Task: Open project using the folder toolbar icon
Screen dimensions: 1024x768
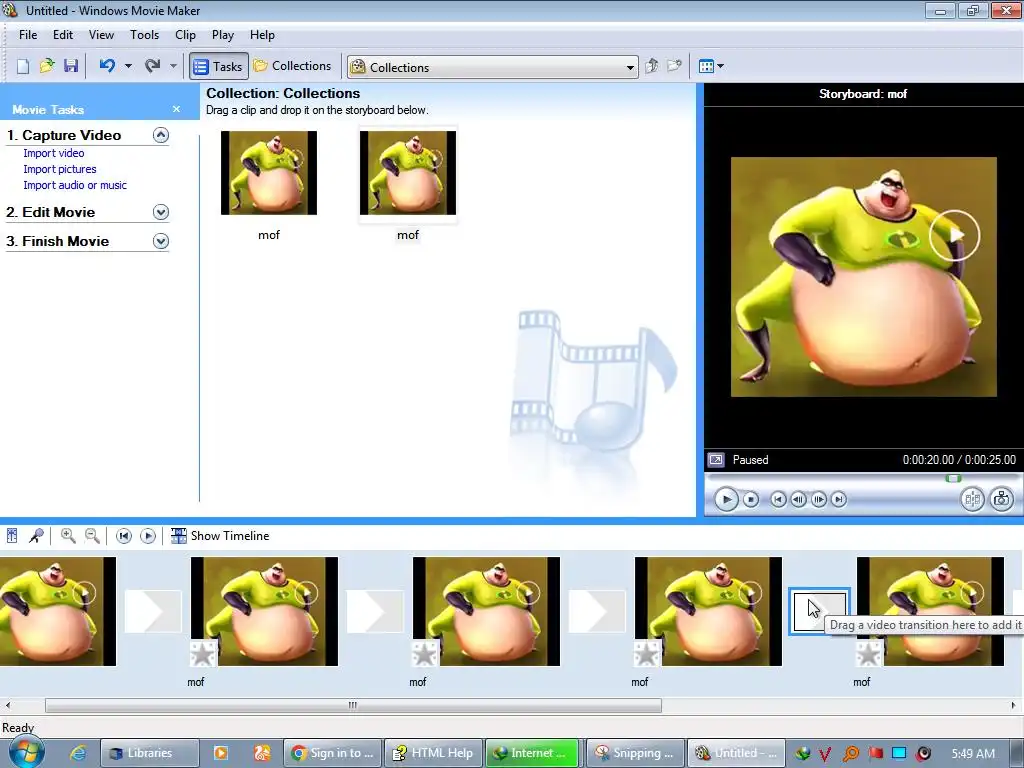Action: [46, 66]
